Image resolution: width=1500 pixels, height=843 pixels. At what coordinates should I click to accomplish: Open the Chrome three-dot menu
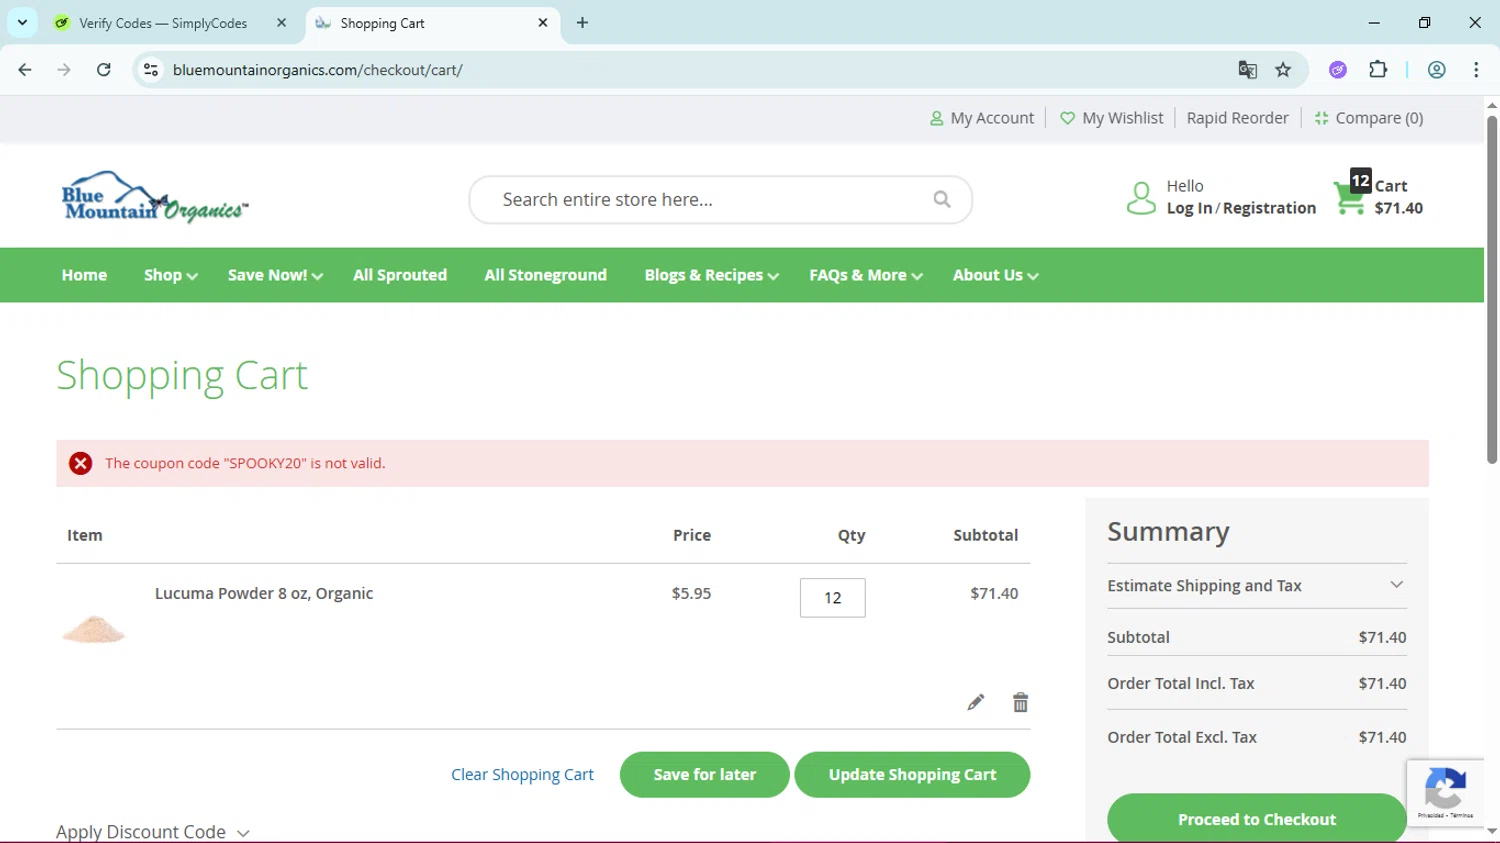tap(1476, 70)
